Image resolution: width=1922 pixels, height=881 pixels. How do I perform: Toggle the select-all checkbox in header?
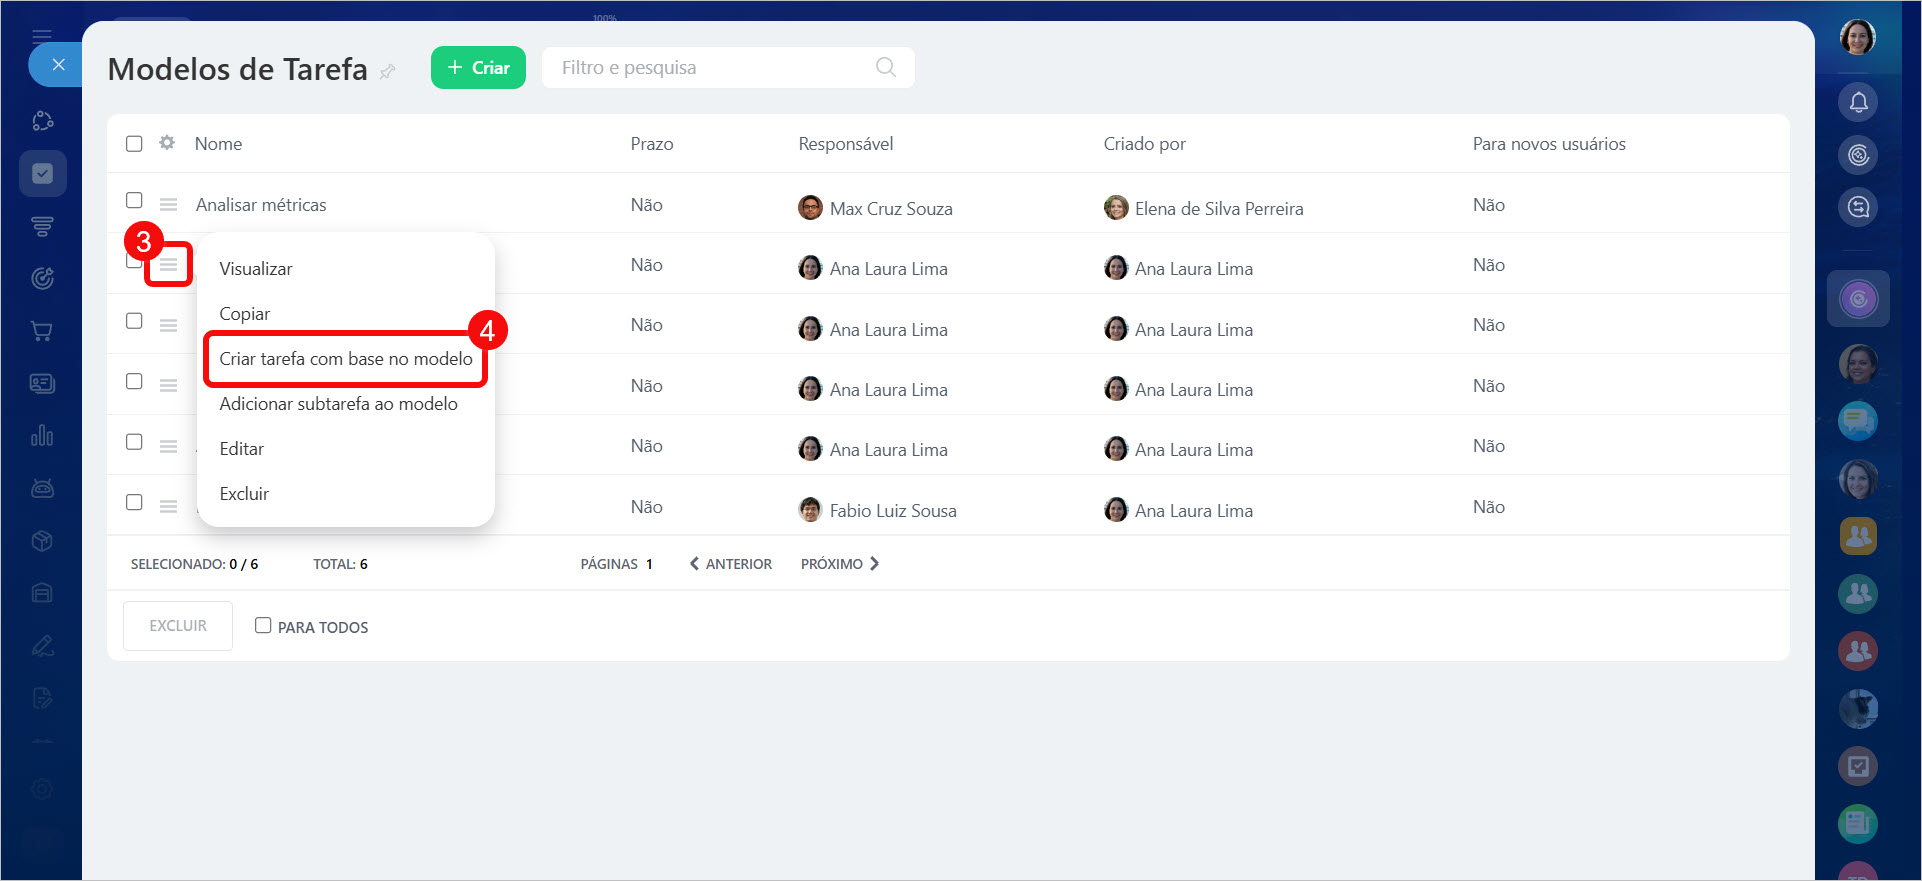(134, 143)
